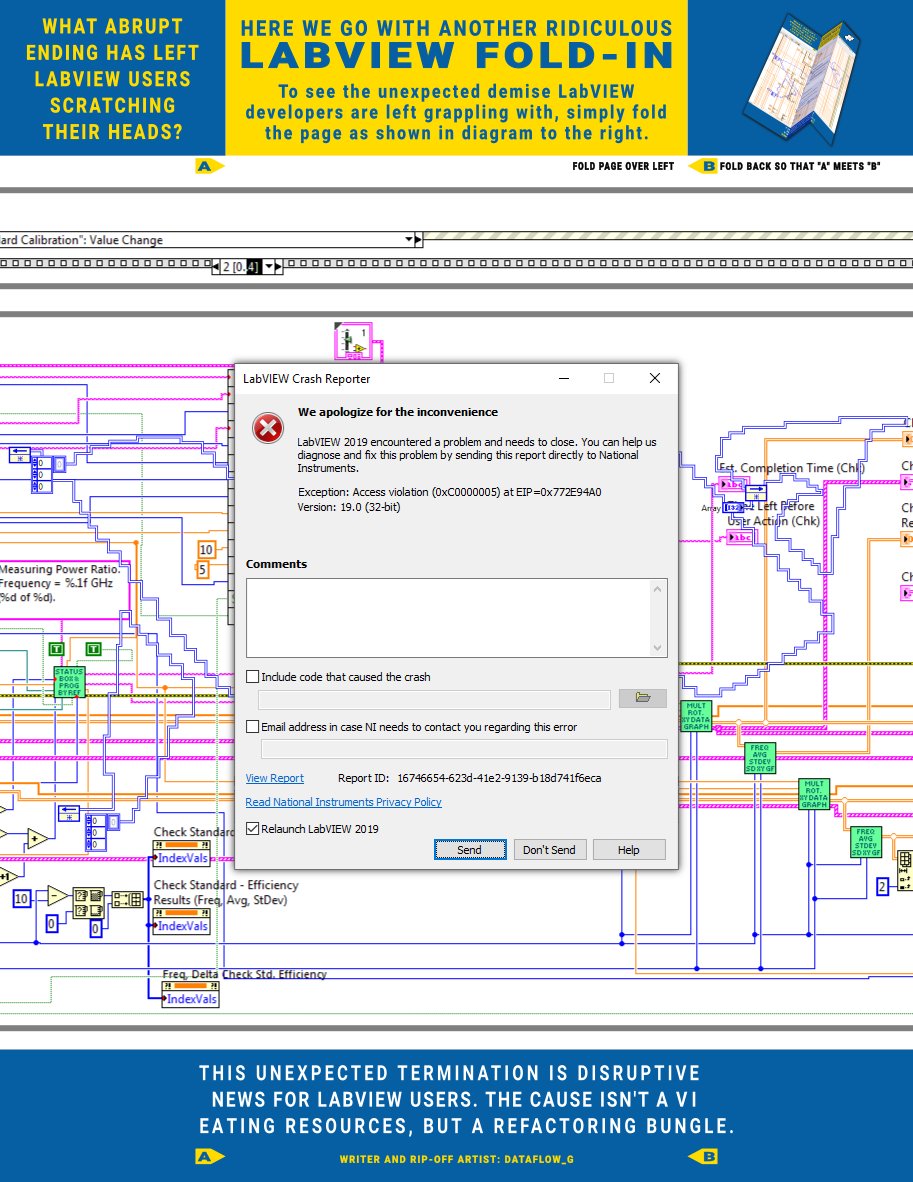Image resolution: width=913 pixels, height=1182 pixels.
Task: Select the STATUS BOX & PROG BY REF subVI
Action: pyautogui.click(x=69, y=681)
